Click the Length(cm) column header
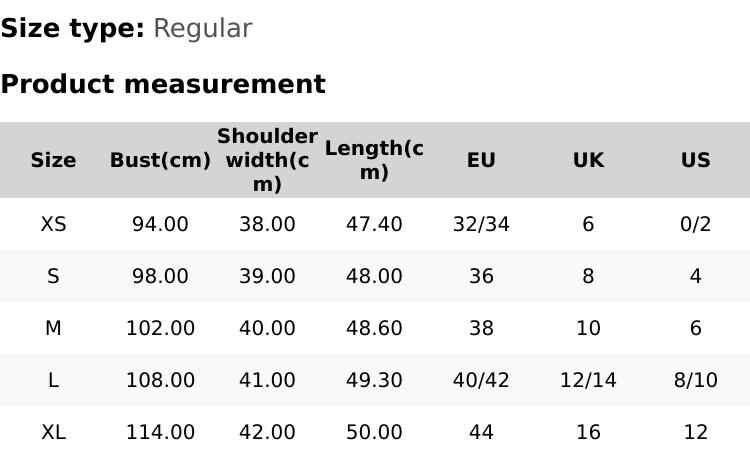The width and height of the screenshot is (750, 458). tap(374, 160)
